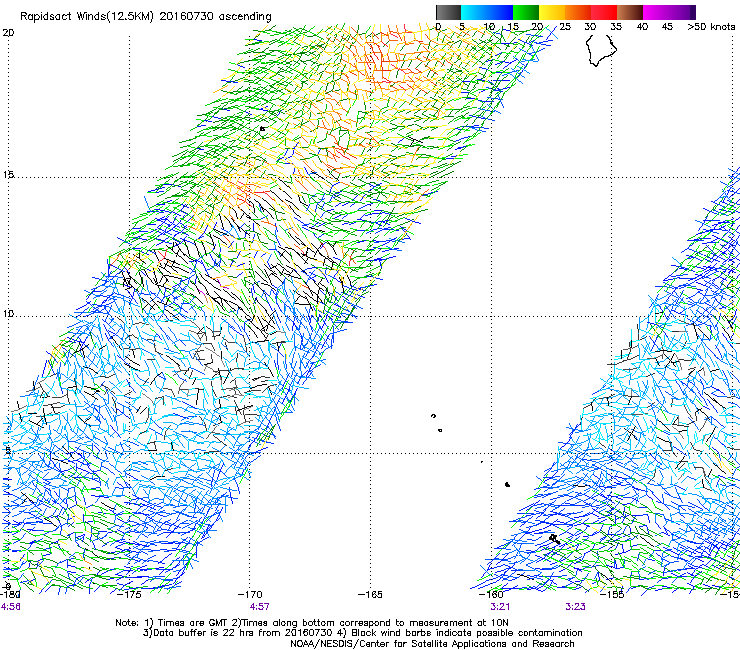The height and width of the screenshot is (650, 740).
Task: Select the latitude label '20' on left axis
Action: click(x=8, y=33)
